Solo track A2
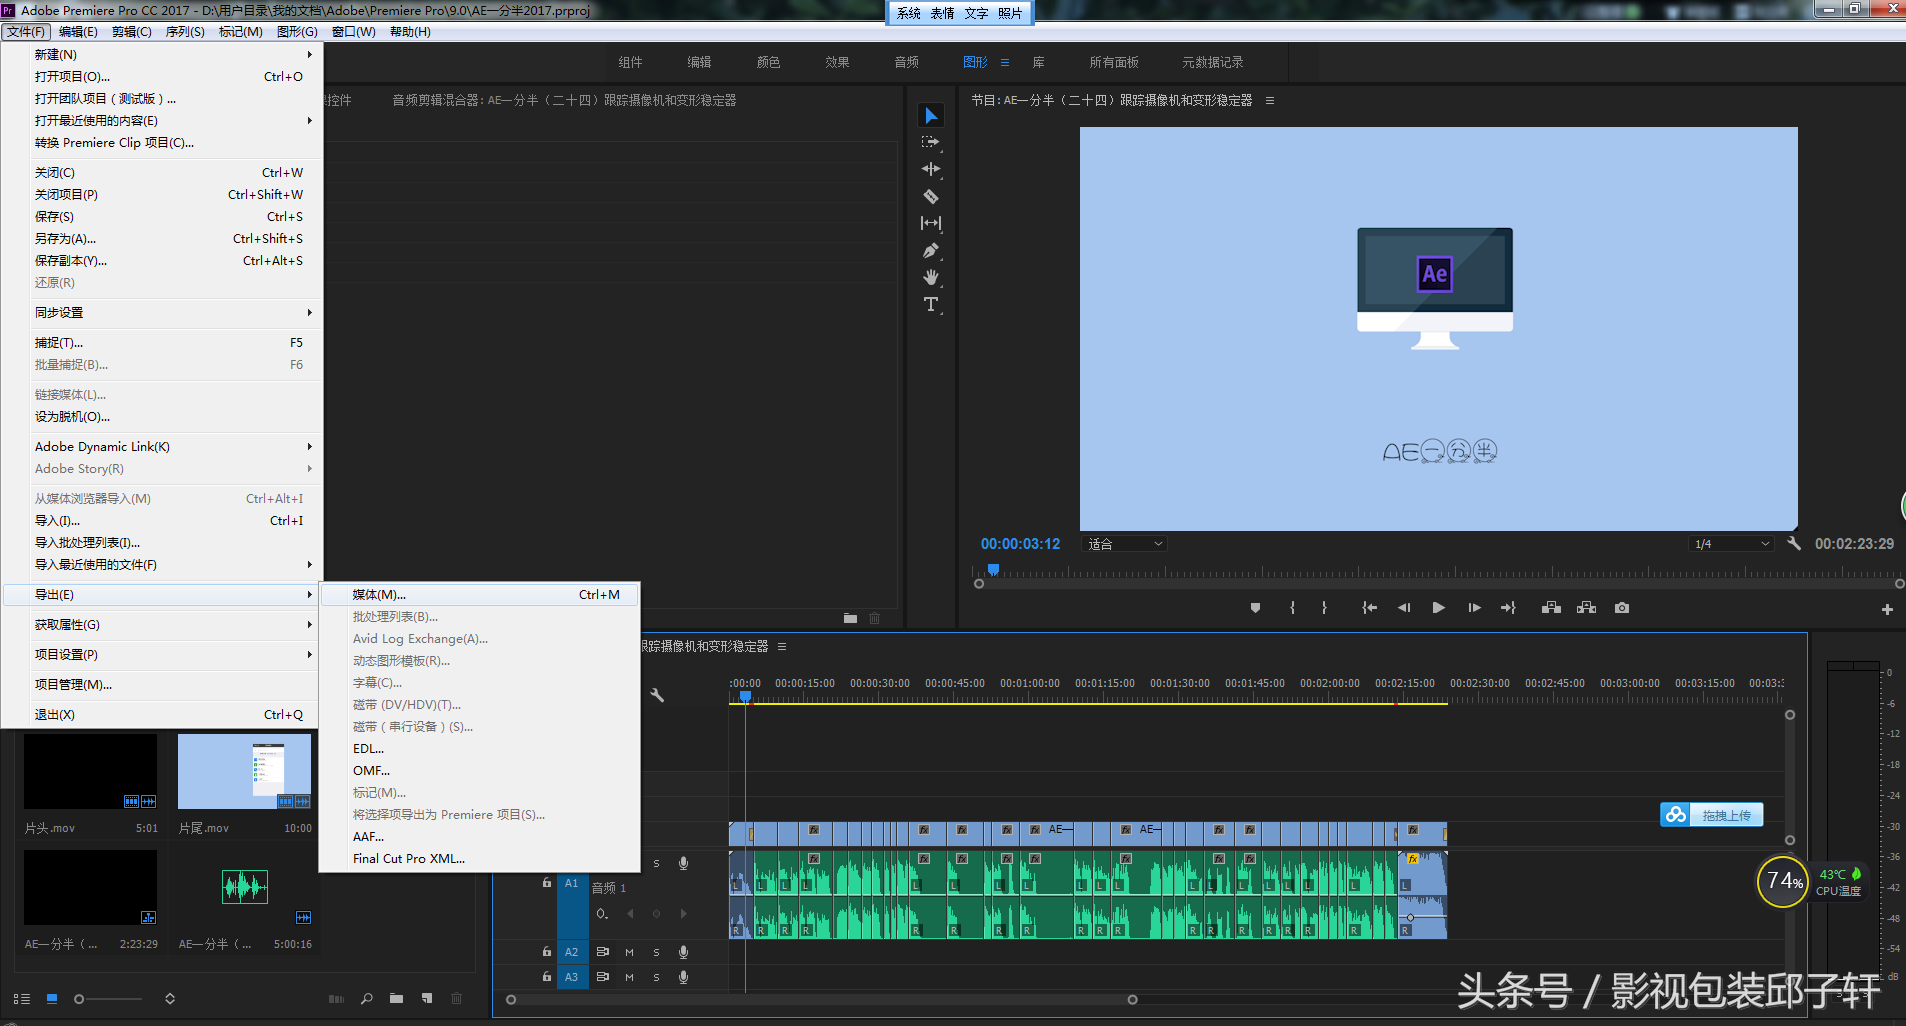 click(656, 952)
